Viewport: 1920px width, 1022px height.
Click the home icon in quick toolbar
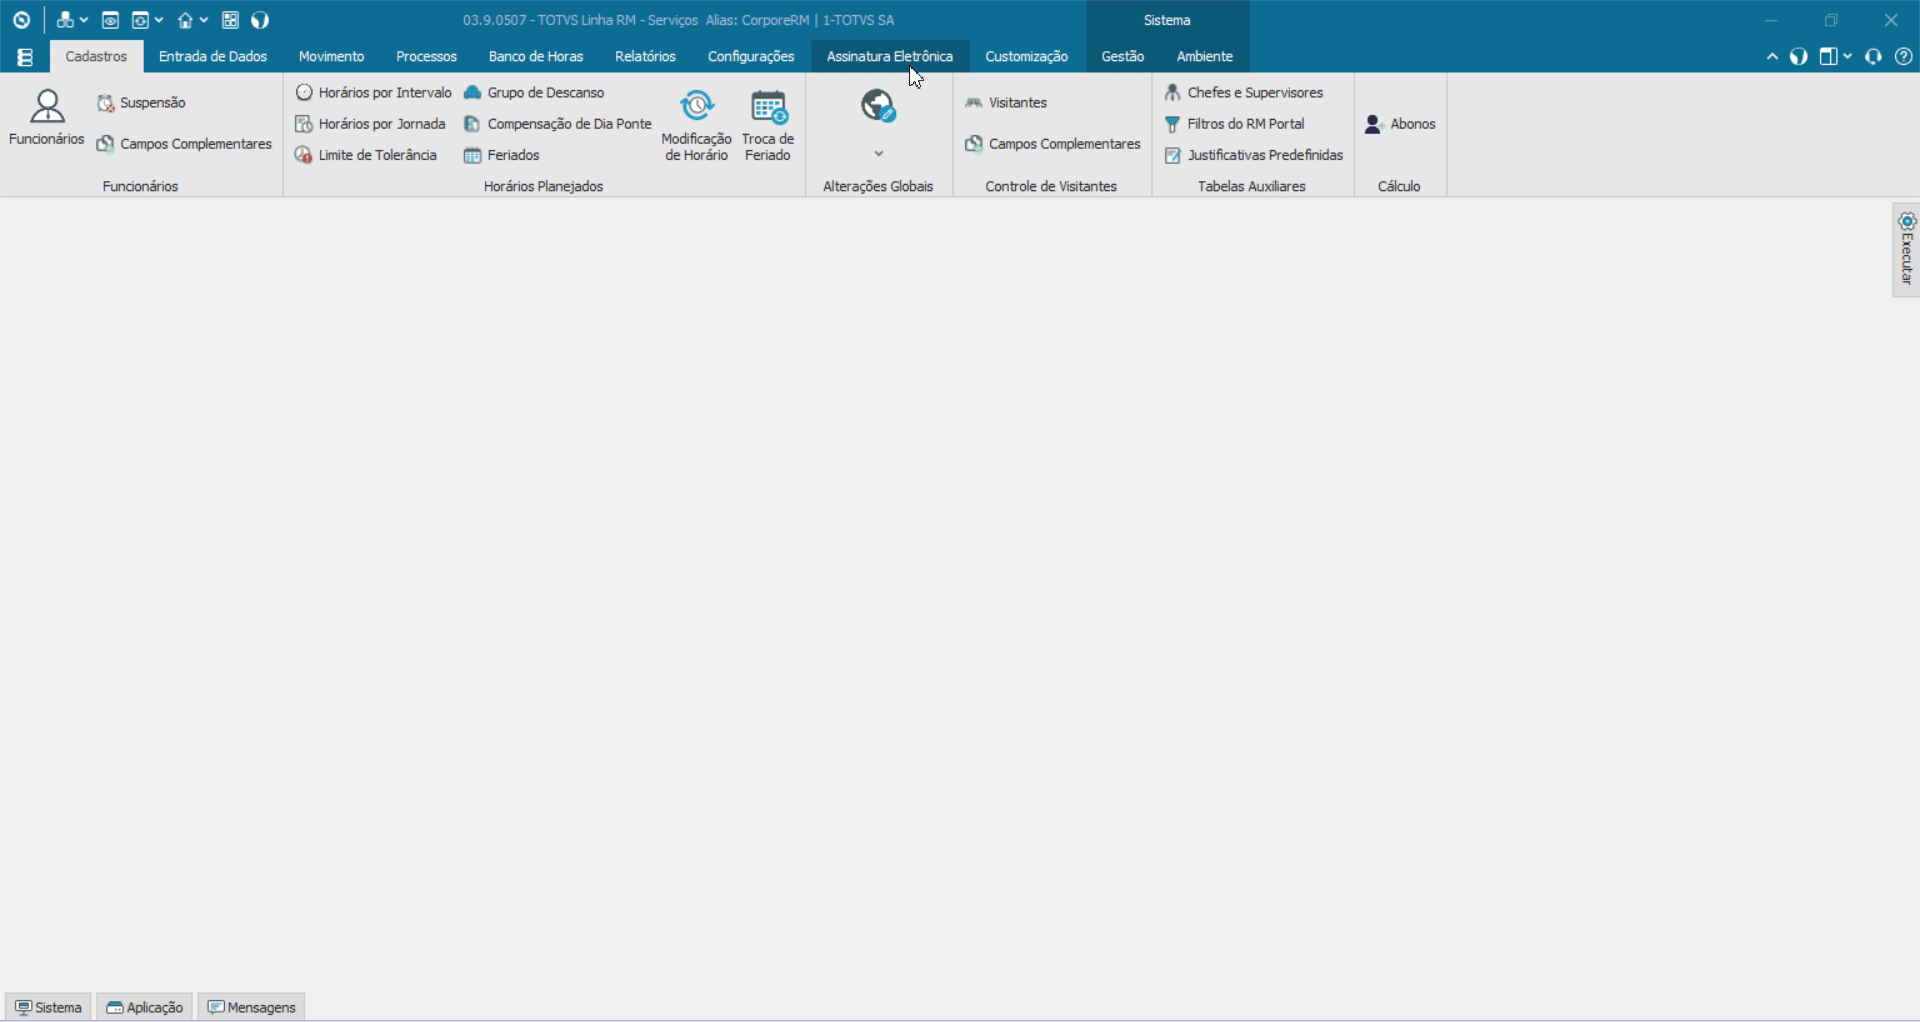coord(185,20)
